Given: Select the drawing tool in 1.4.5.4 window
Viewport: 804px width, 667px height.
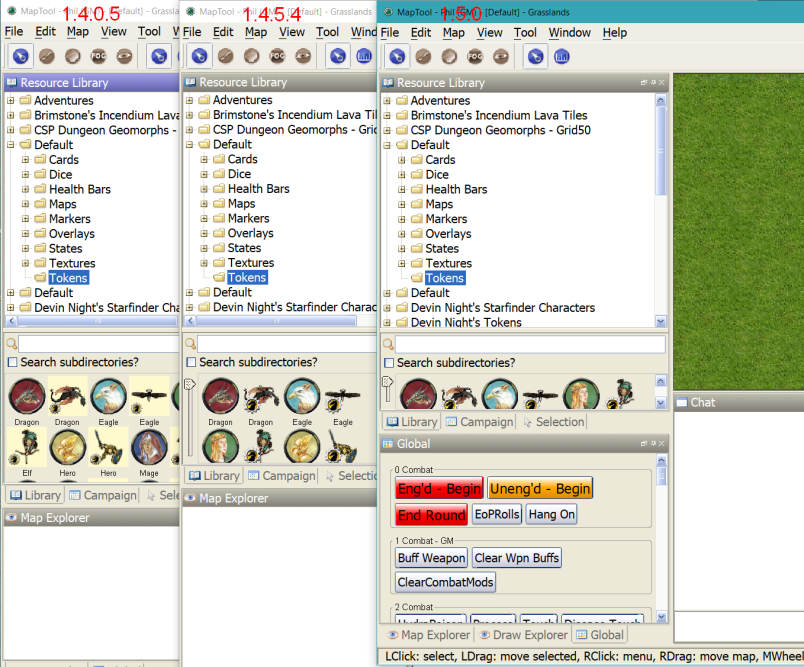Looking at the screenshot, I should (x=226, y=56).
